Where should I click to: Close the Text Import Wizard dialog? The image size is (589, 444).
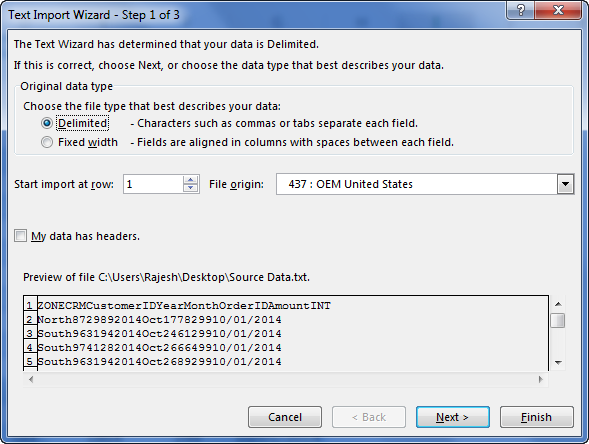pyautogui.click(x=559, y=10)
